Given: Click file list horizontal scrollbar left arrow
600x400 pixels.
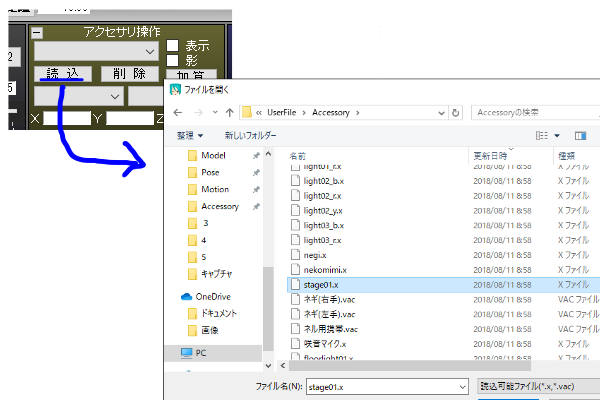Looking at the screenshot, I should pos(283,366).
